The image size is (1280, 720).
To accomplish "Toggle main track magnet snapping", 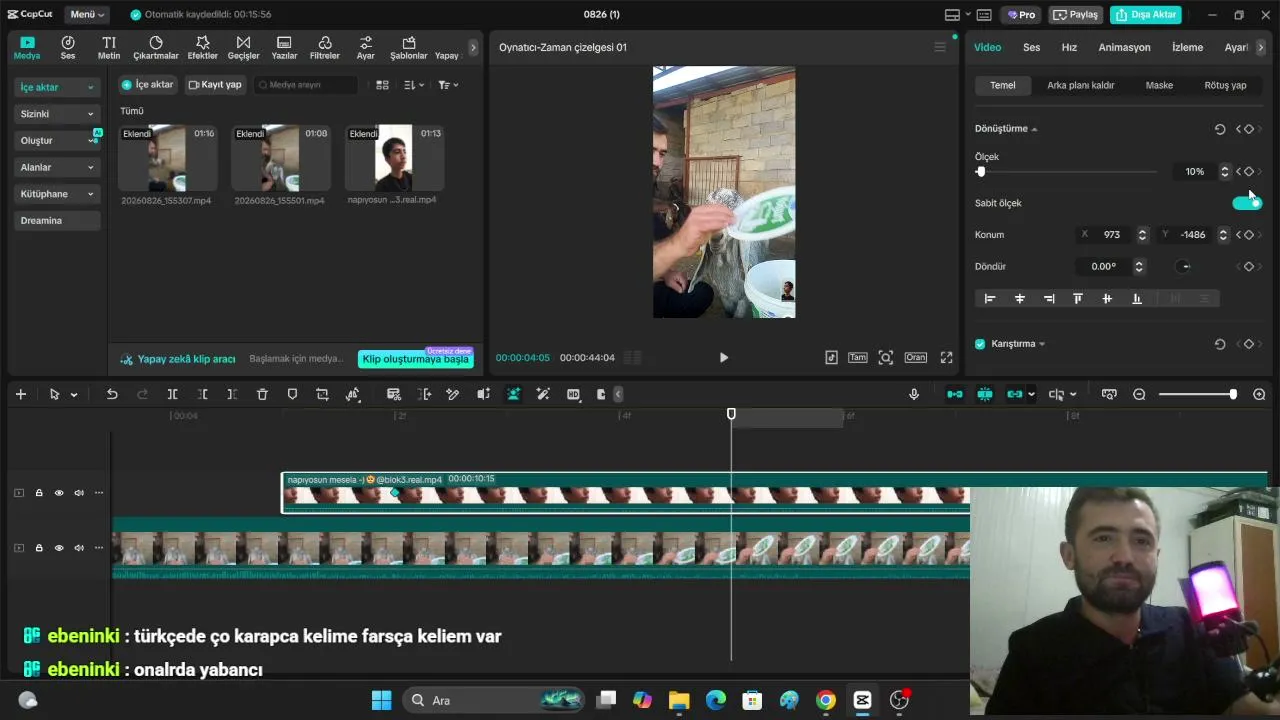I will tap(955, 394).
